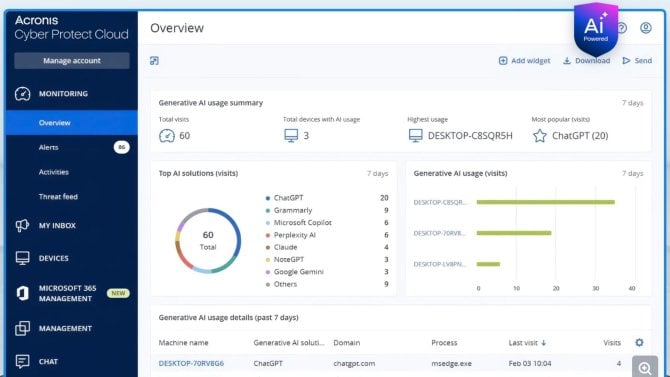Image resolution: width=670 pixels, height=377 pixels.
Task: Click the DESKTOP-70RV8 usage bar
Action: (x=514, y=233)
